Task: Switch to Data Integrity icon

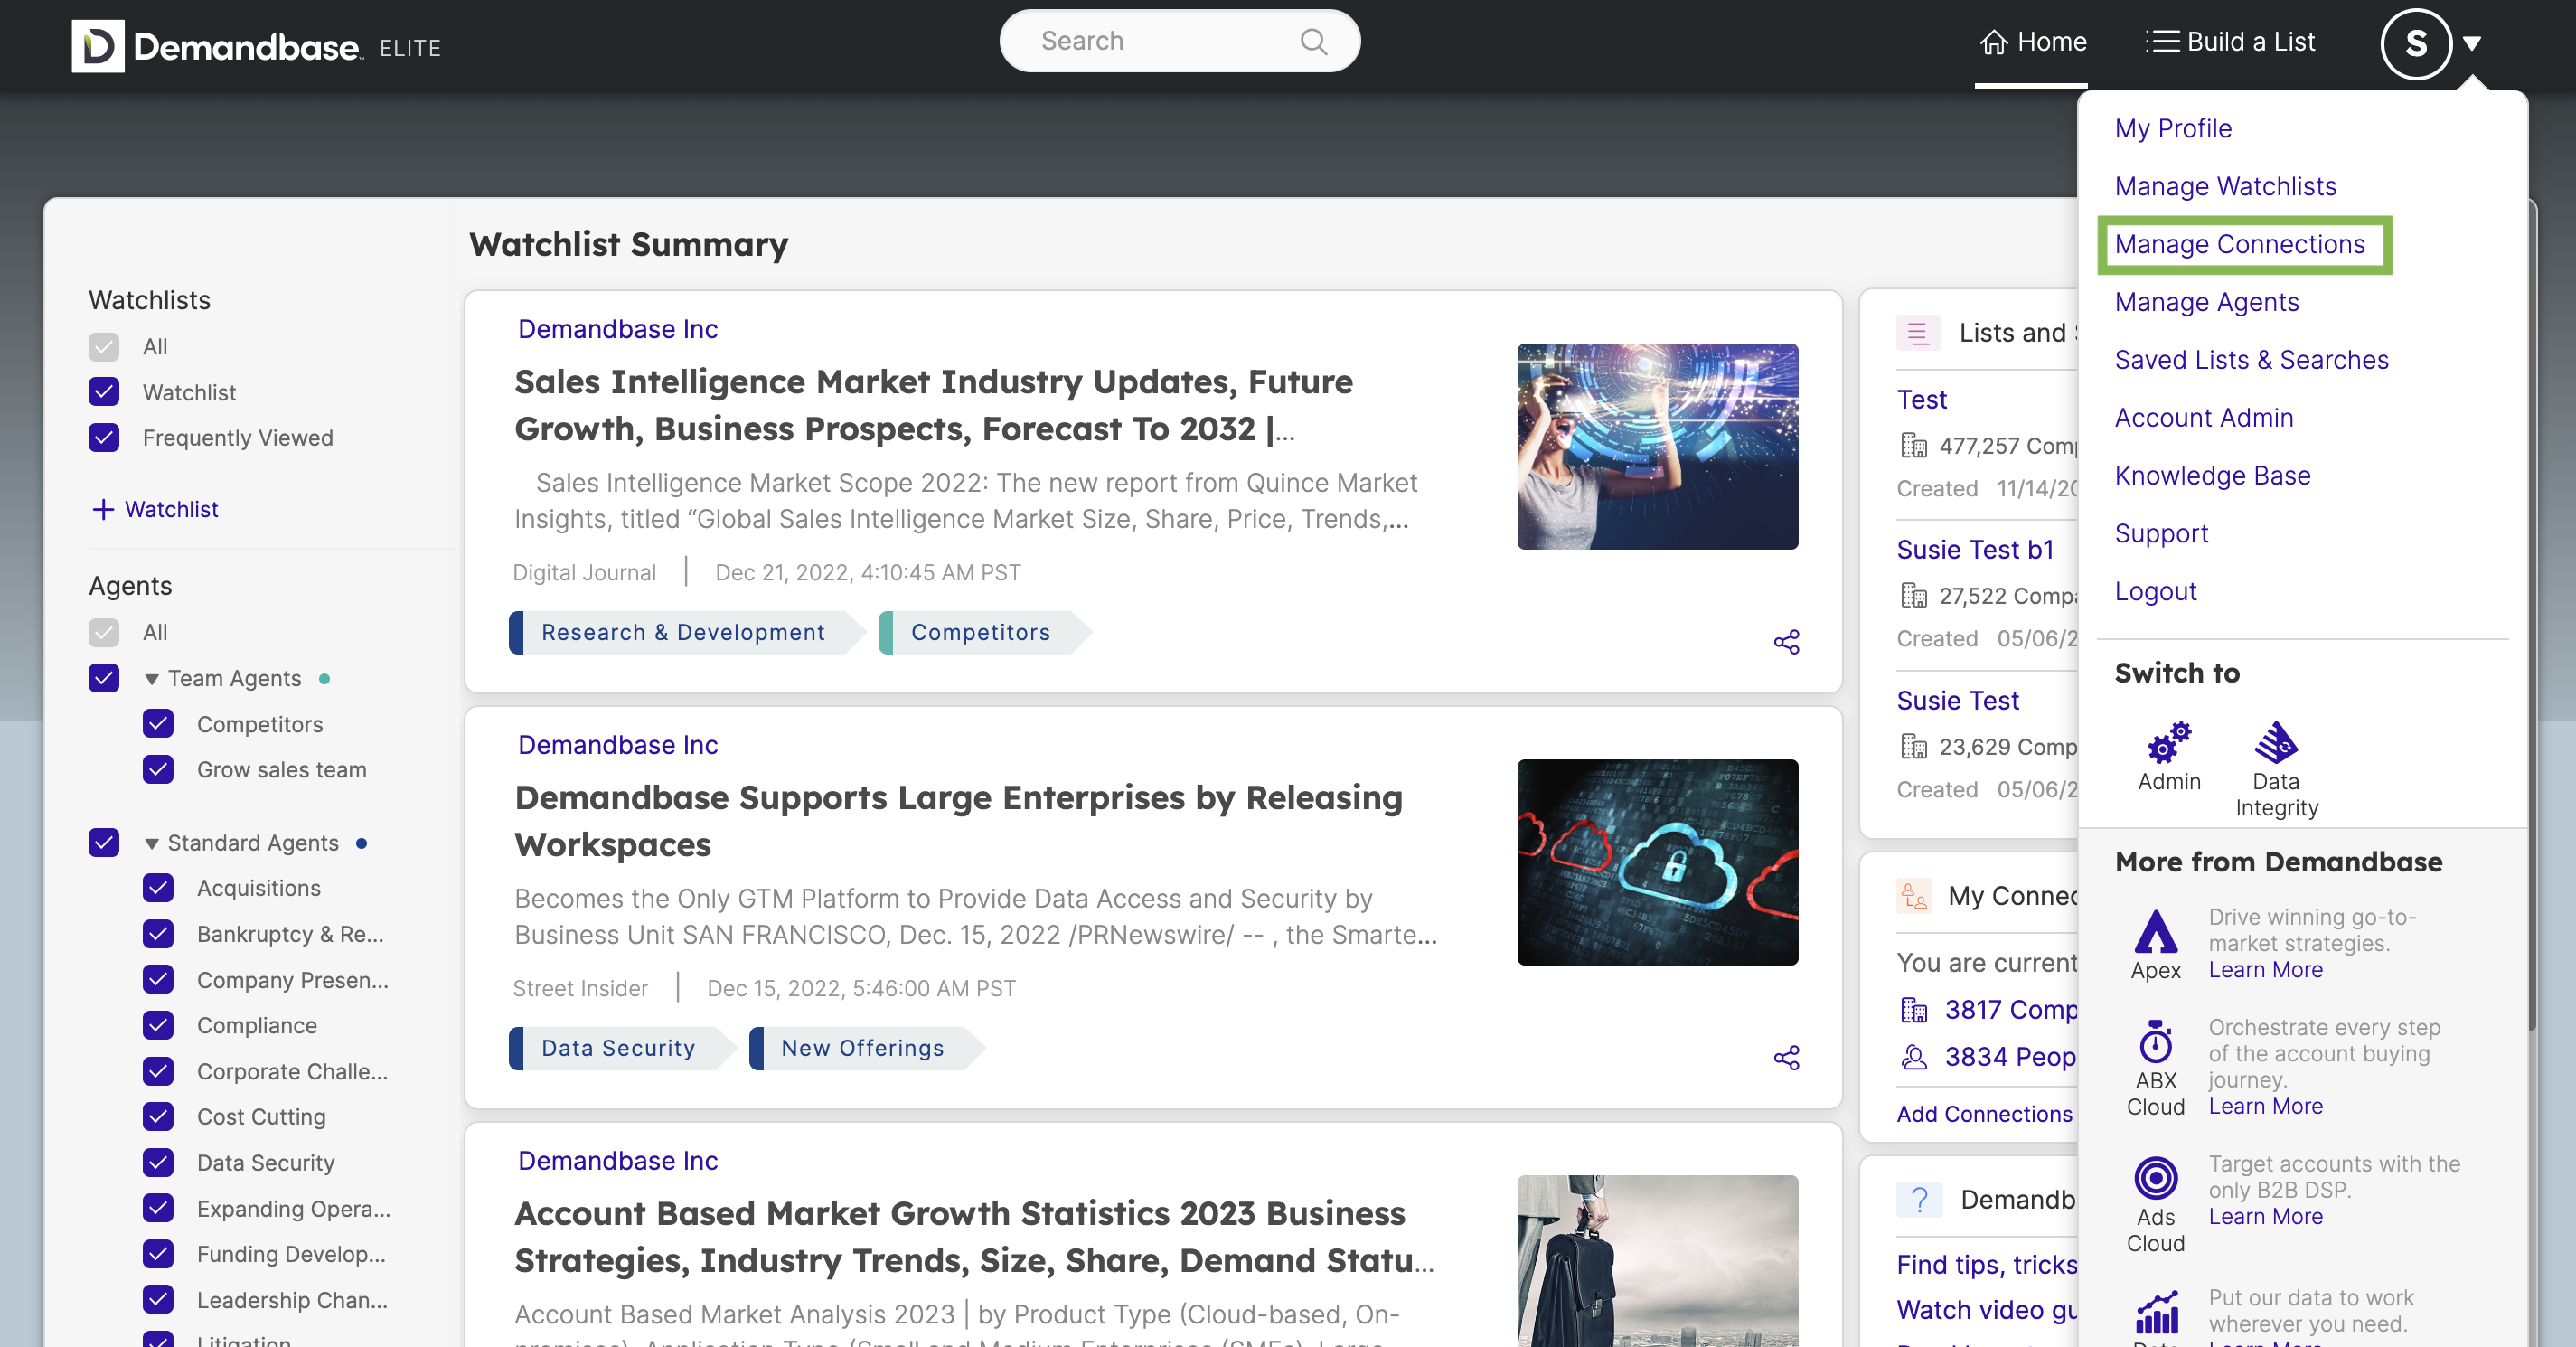Action: [2276, 742]
